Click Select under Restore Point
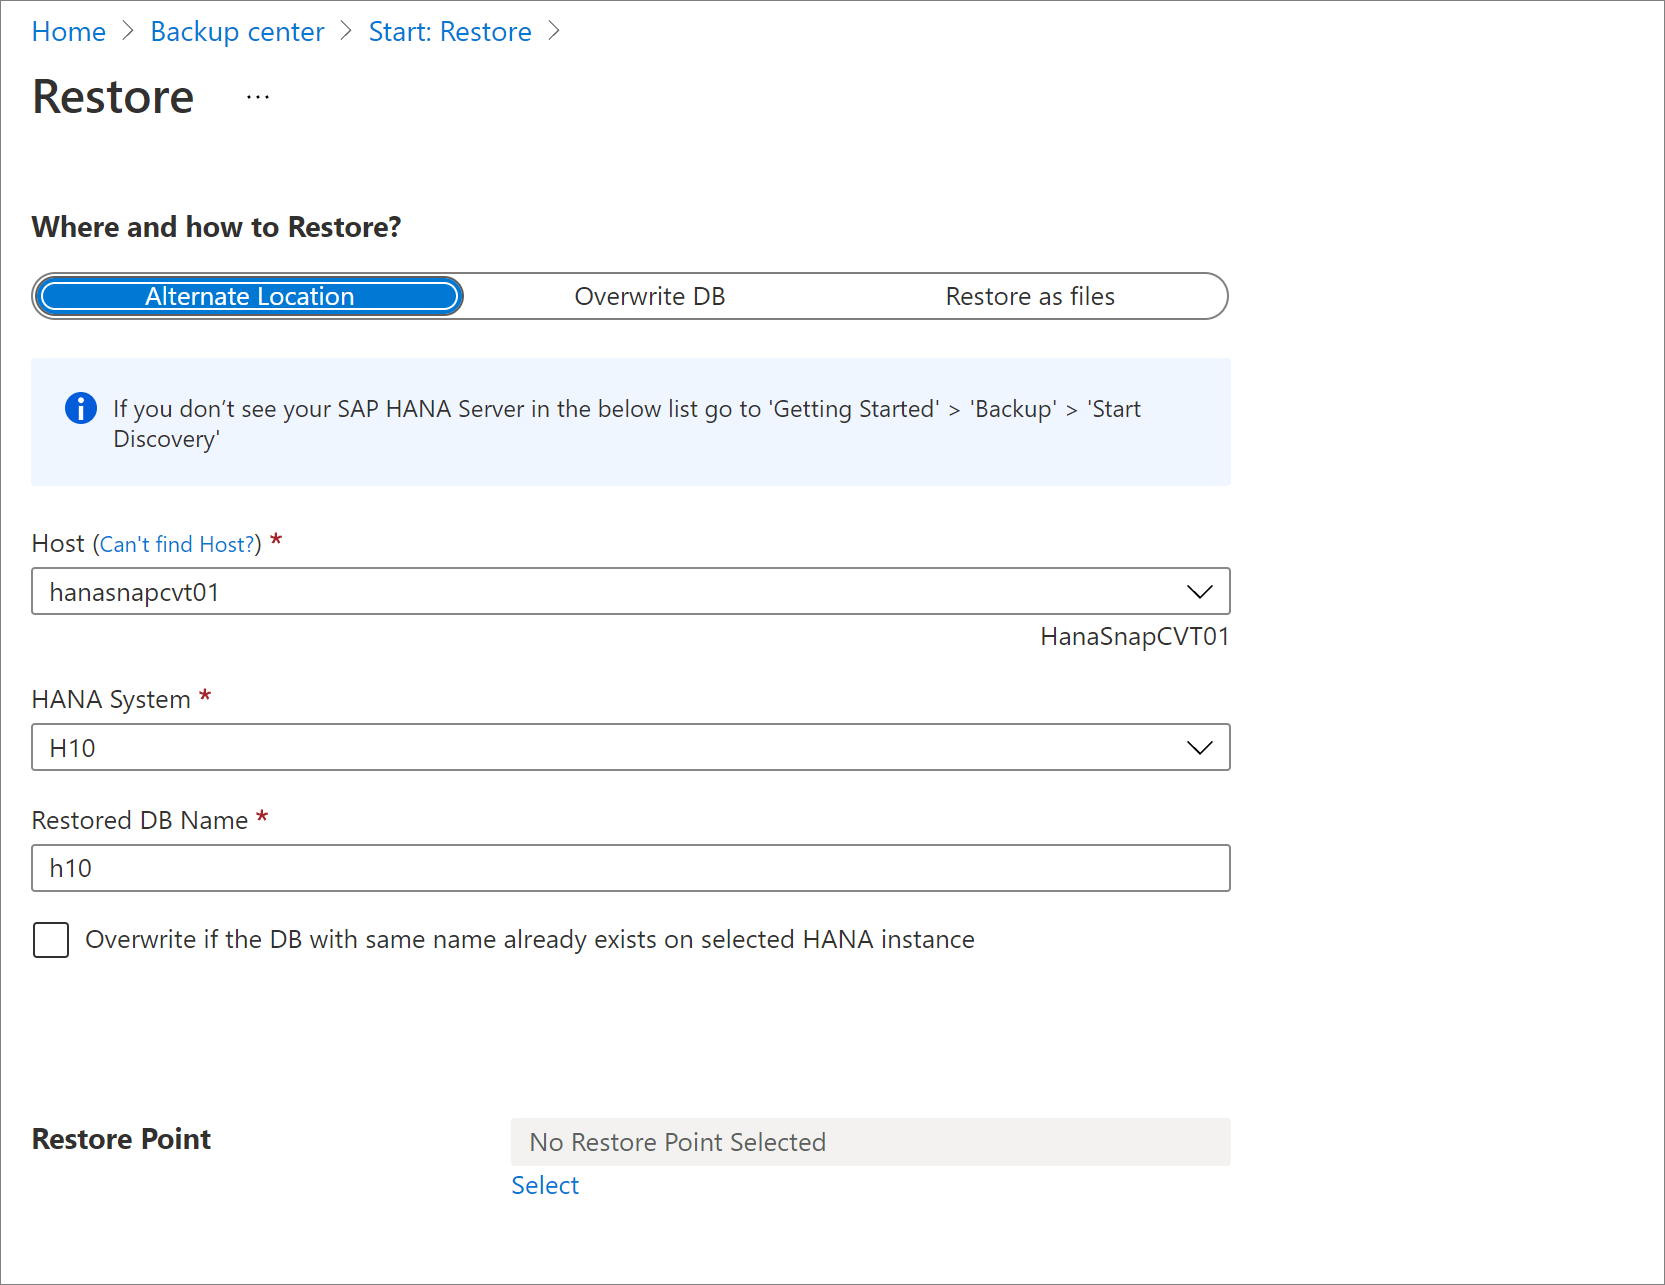This screenshot has height=1285, width=1665. coord(544,1184)
